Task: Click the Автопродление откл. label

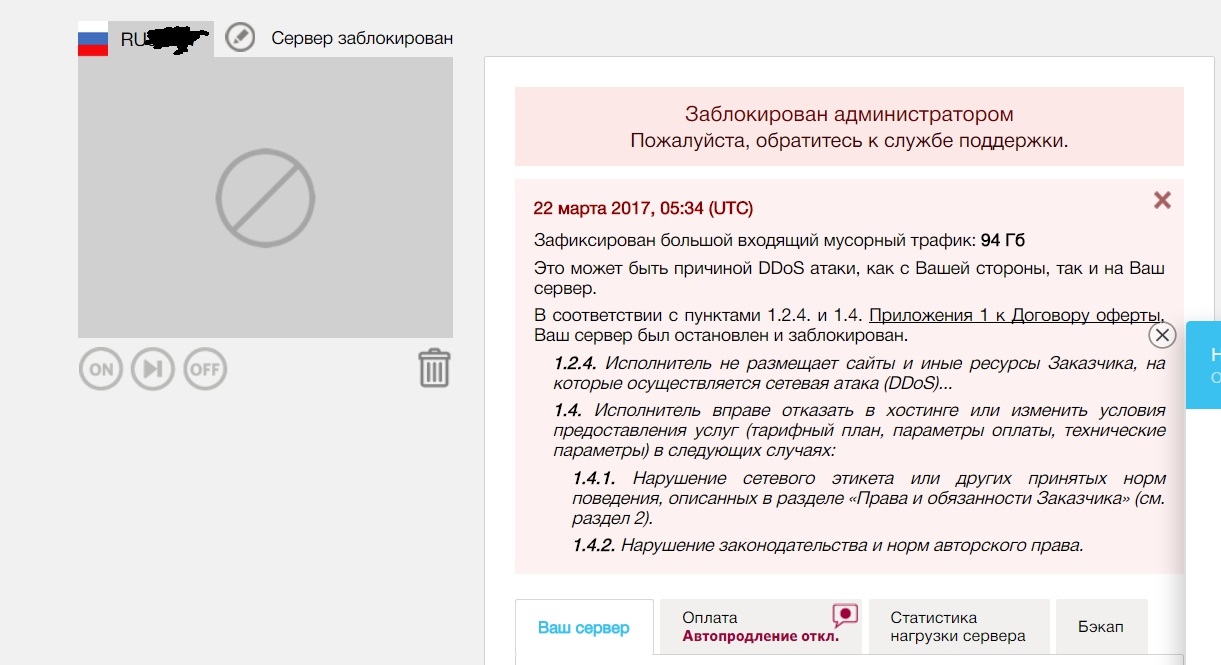Action: point(760,636)
